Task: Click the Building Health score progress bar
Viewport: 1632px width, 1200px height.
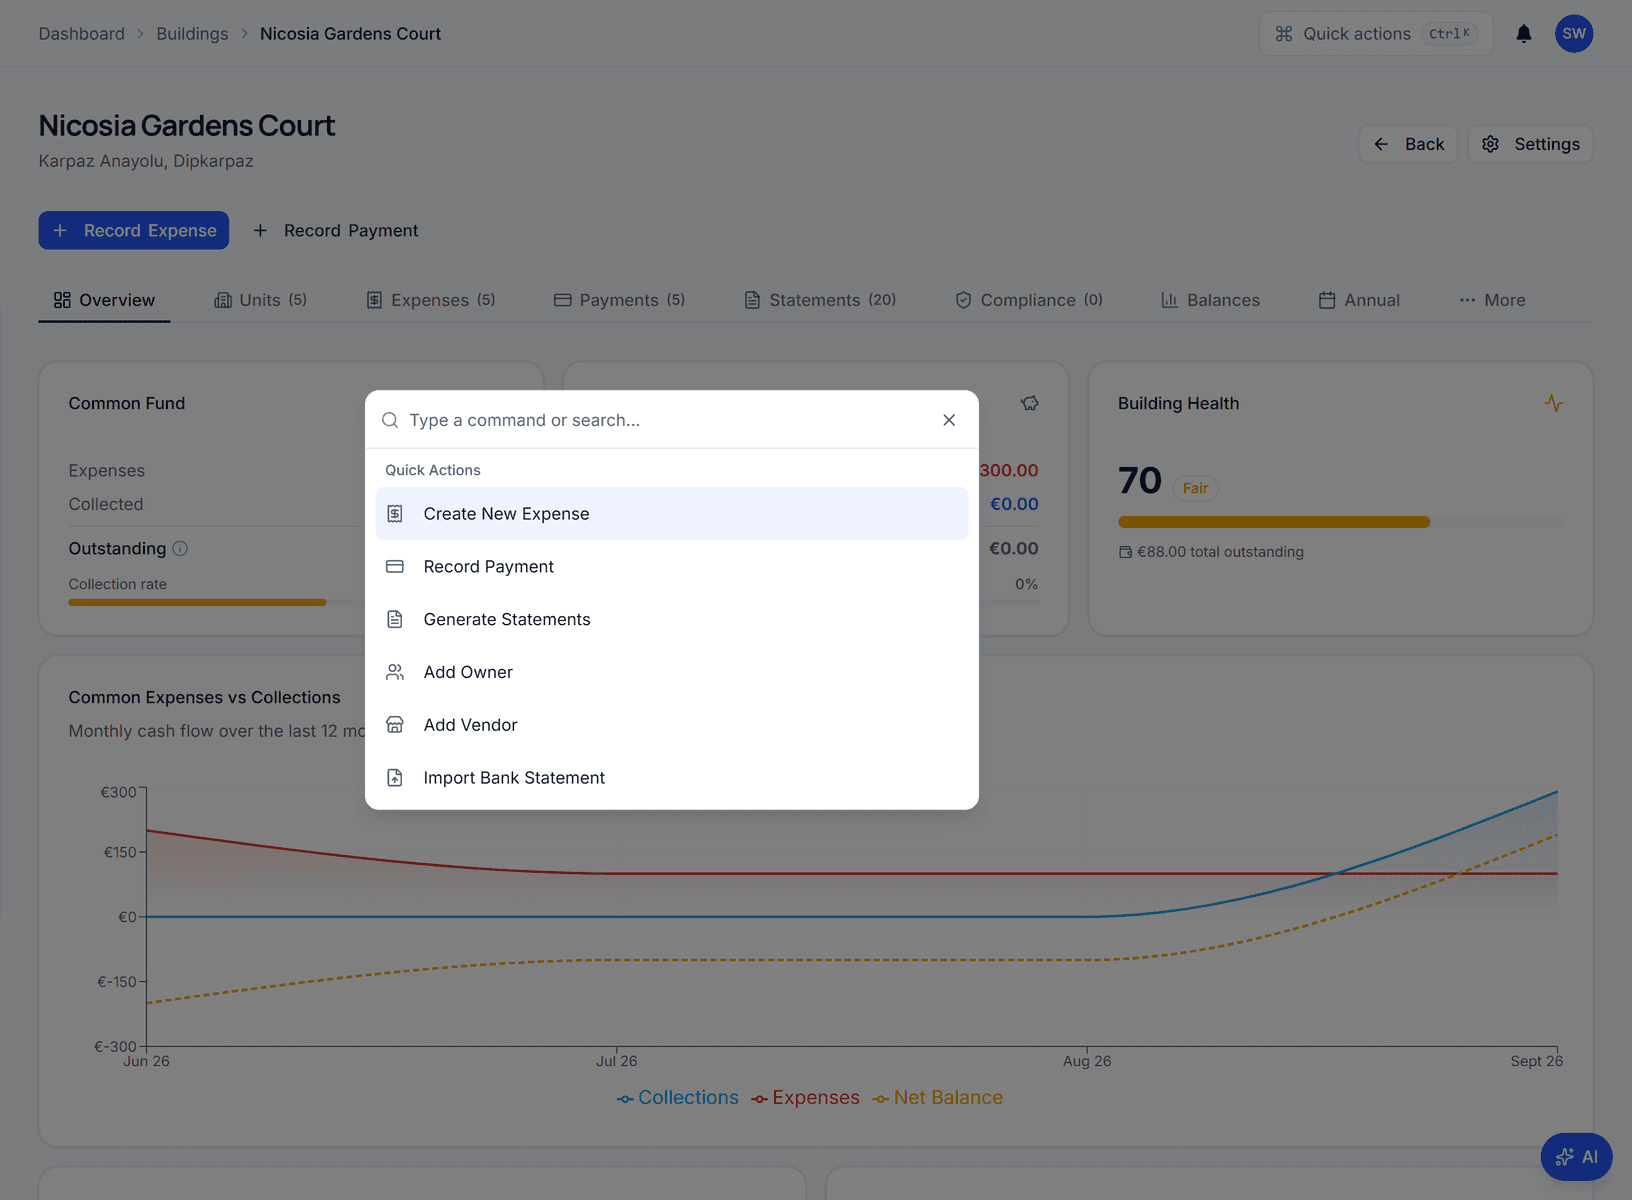Action: (x=1340, y=522)
